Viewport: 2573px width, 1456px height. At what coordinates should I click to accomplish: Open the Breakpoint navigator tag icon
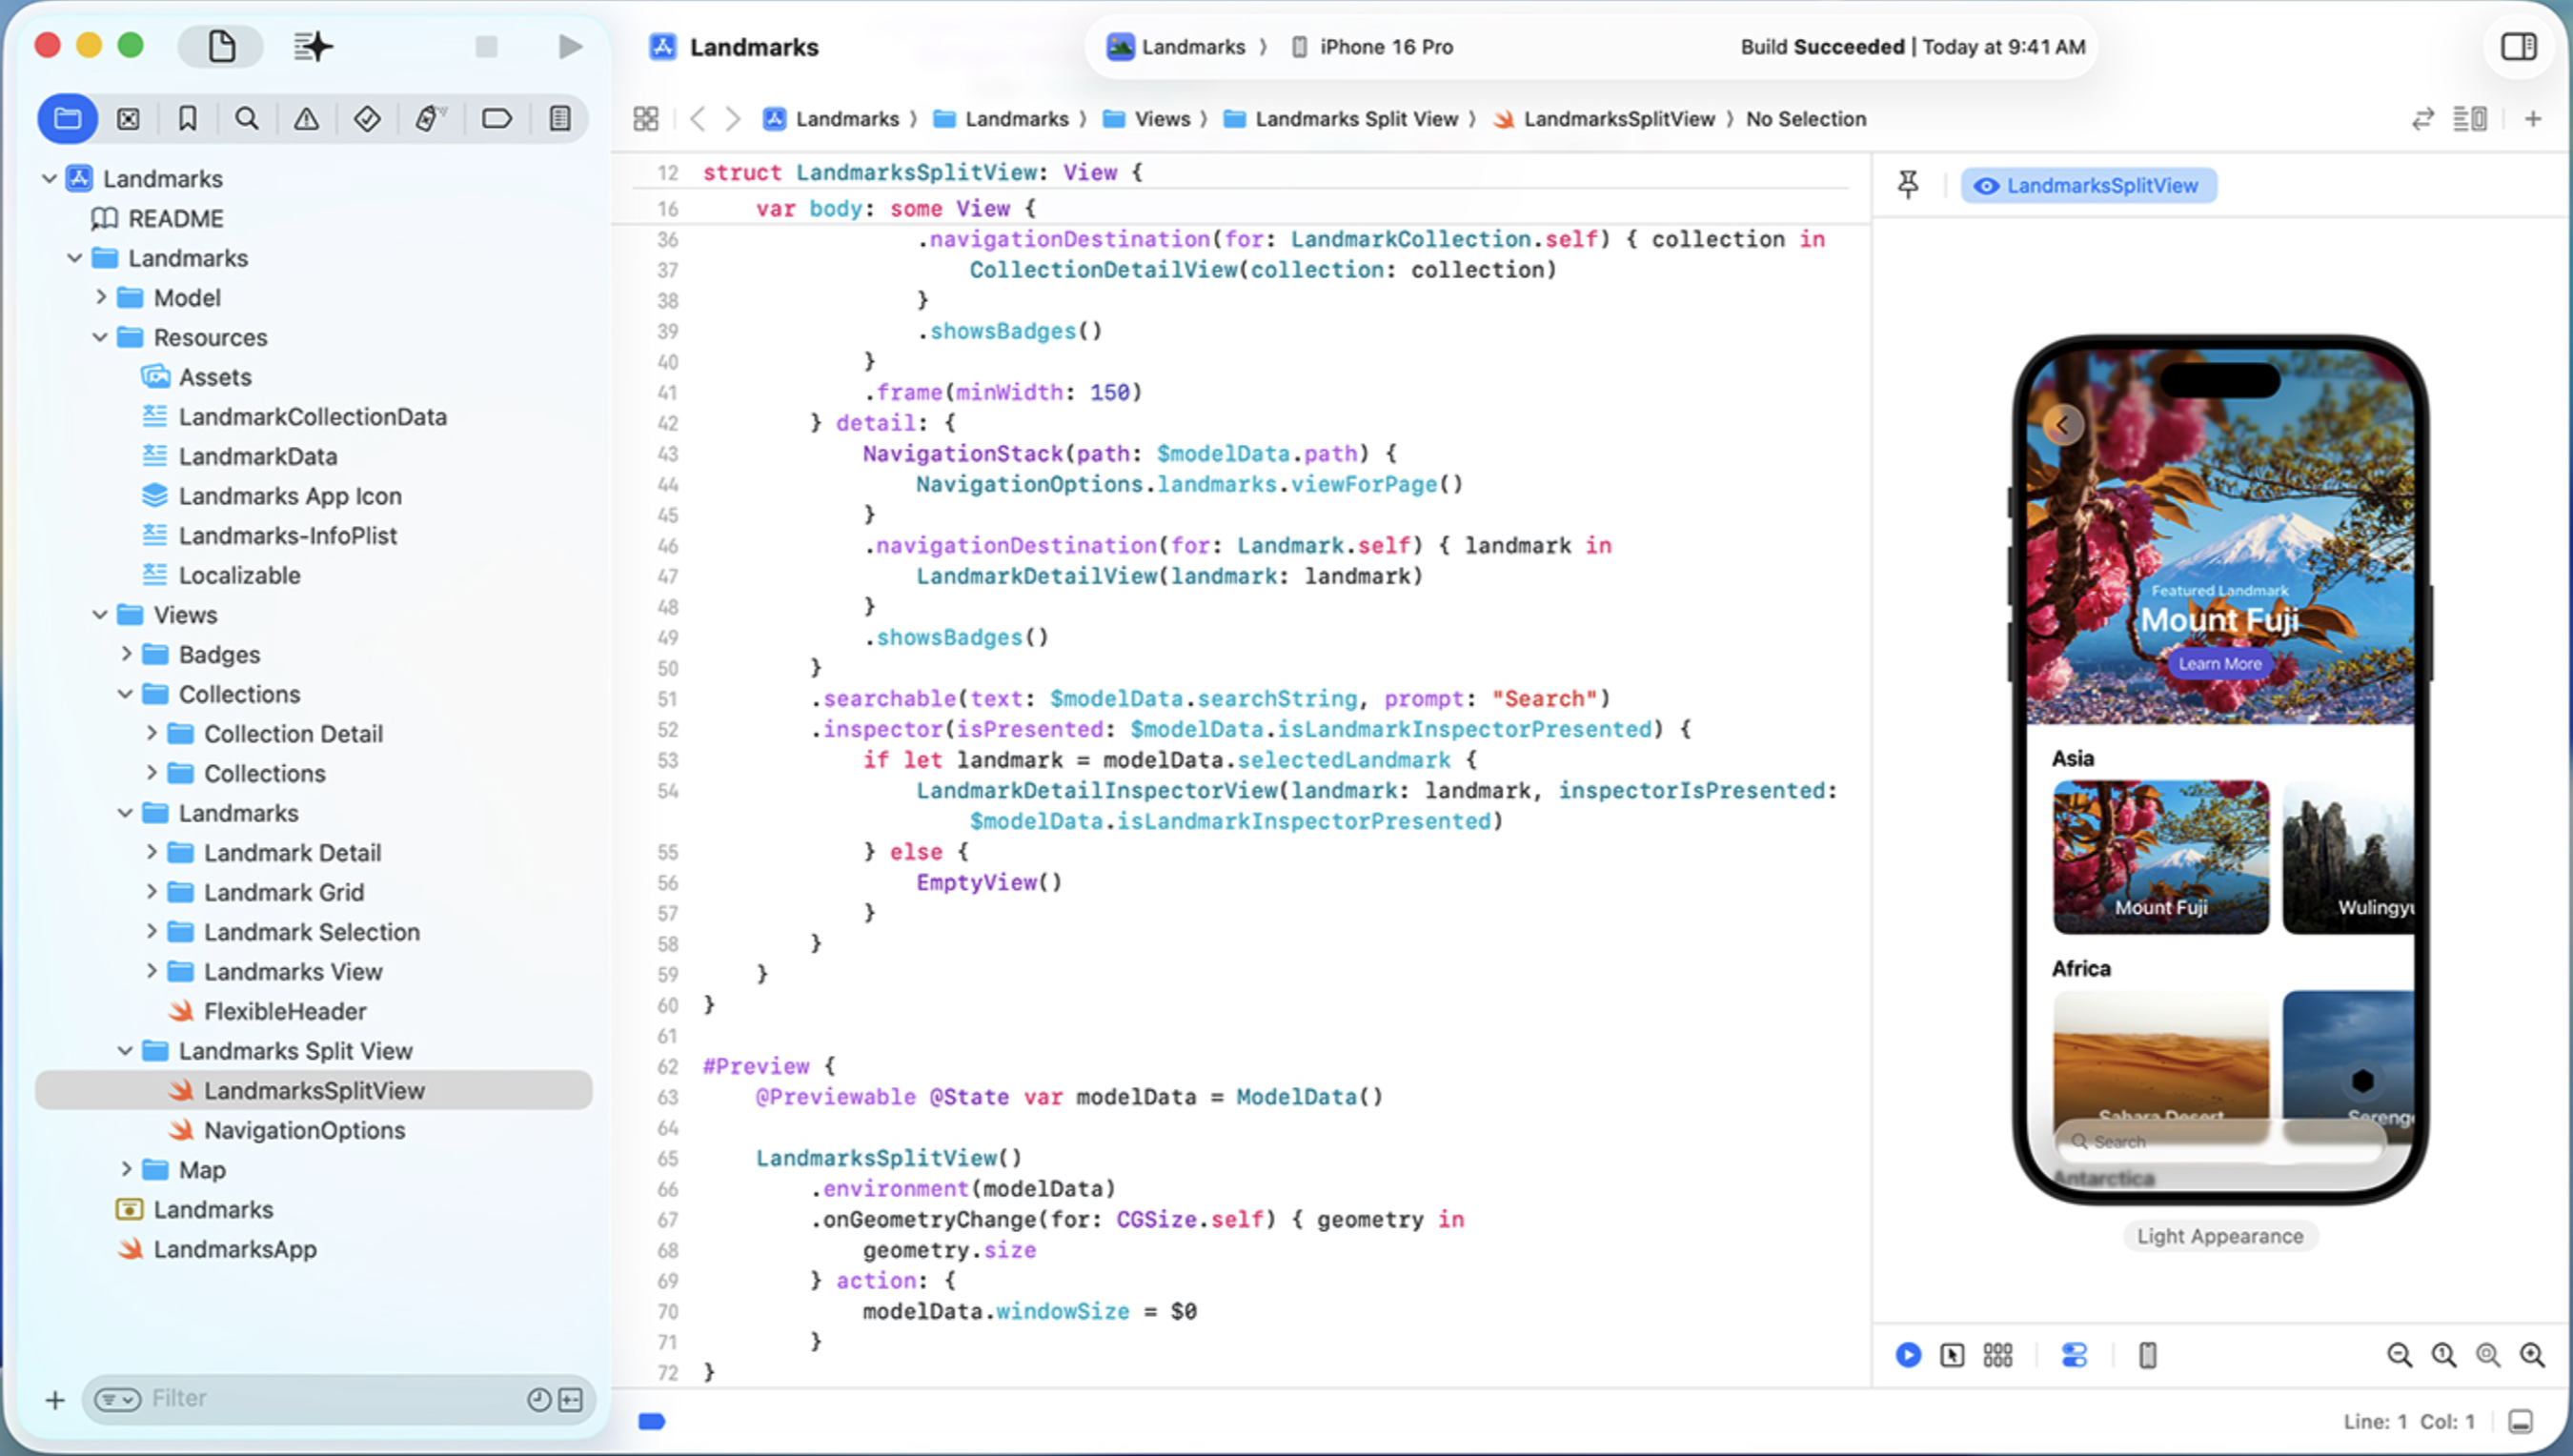(497, 118)
